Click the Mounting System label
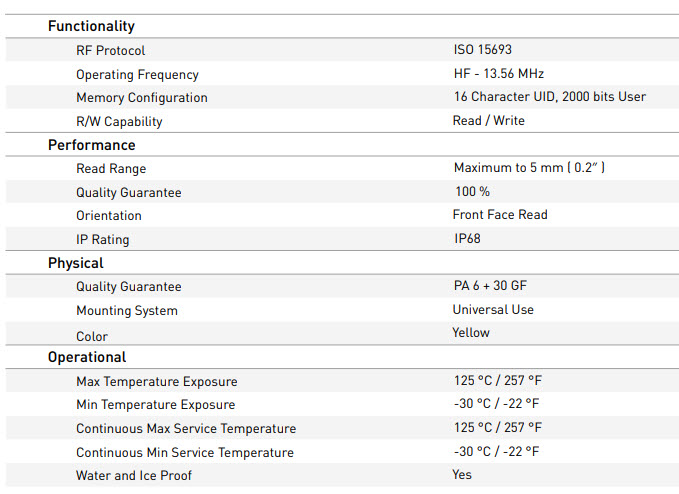Image resolution: width=679 pixels, height=494 pixels. (127, 310)
